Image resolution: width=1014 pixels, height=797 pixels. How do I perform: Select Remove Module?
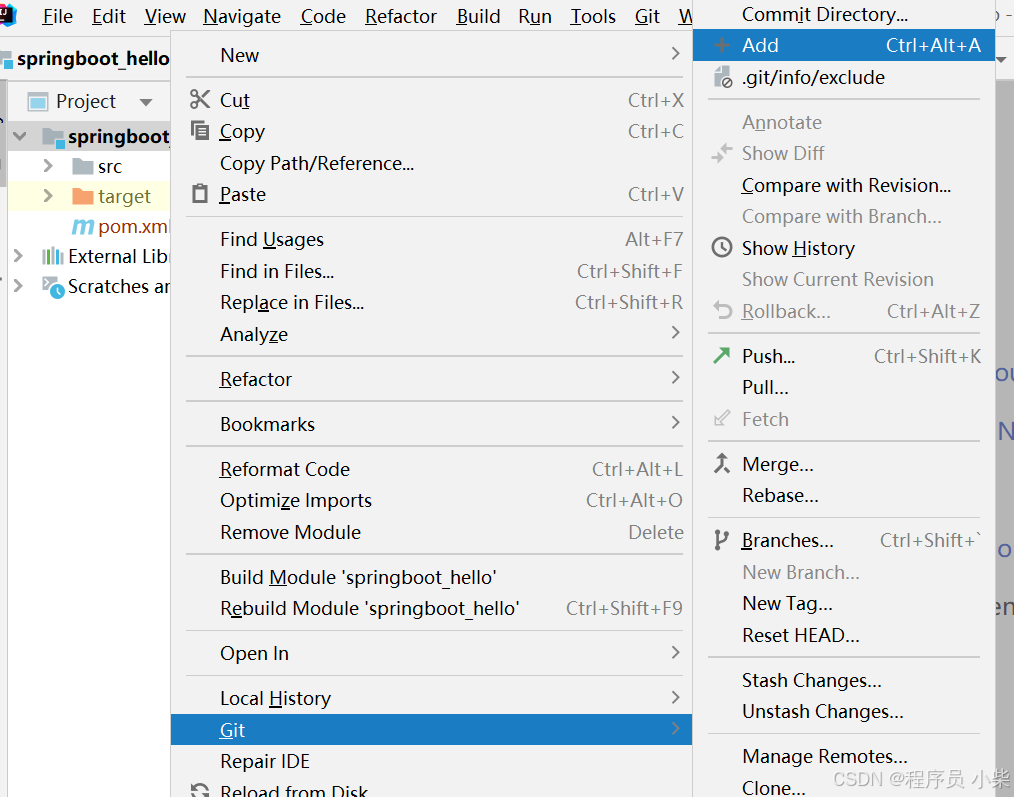pyautogui.click(x=431, y=532)
